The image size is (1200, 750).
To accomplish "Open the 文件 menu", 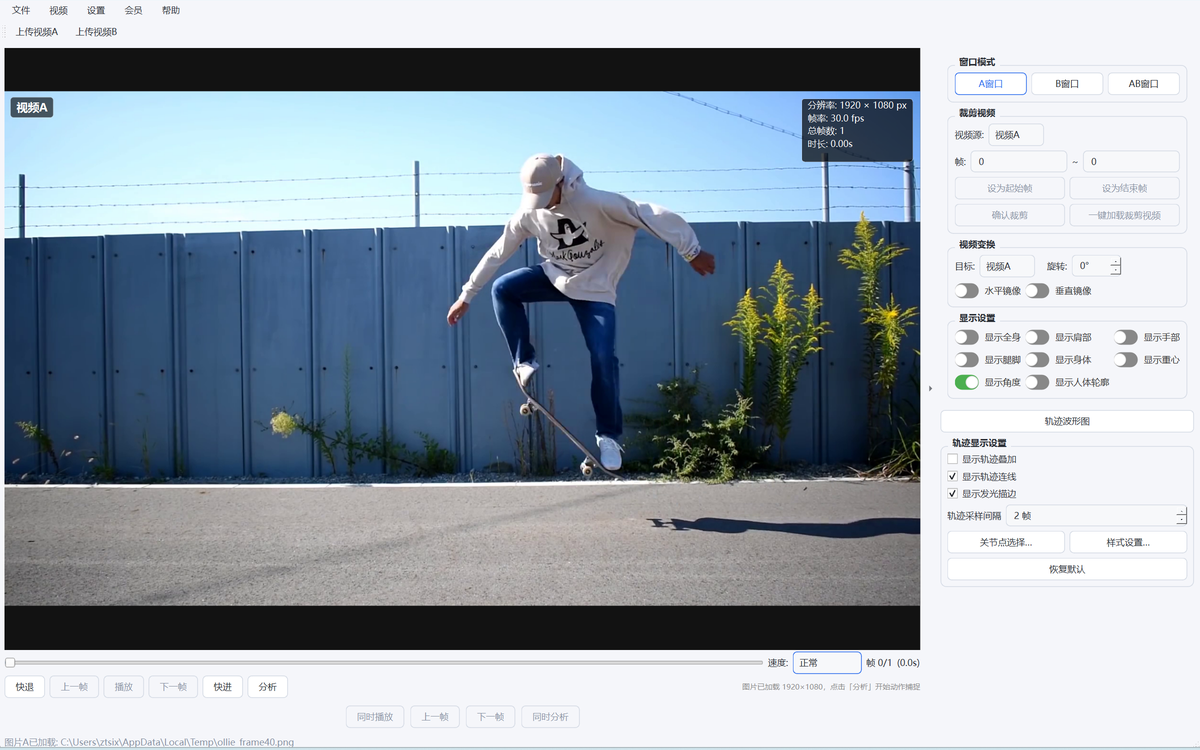I will 21,10.
